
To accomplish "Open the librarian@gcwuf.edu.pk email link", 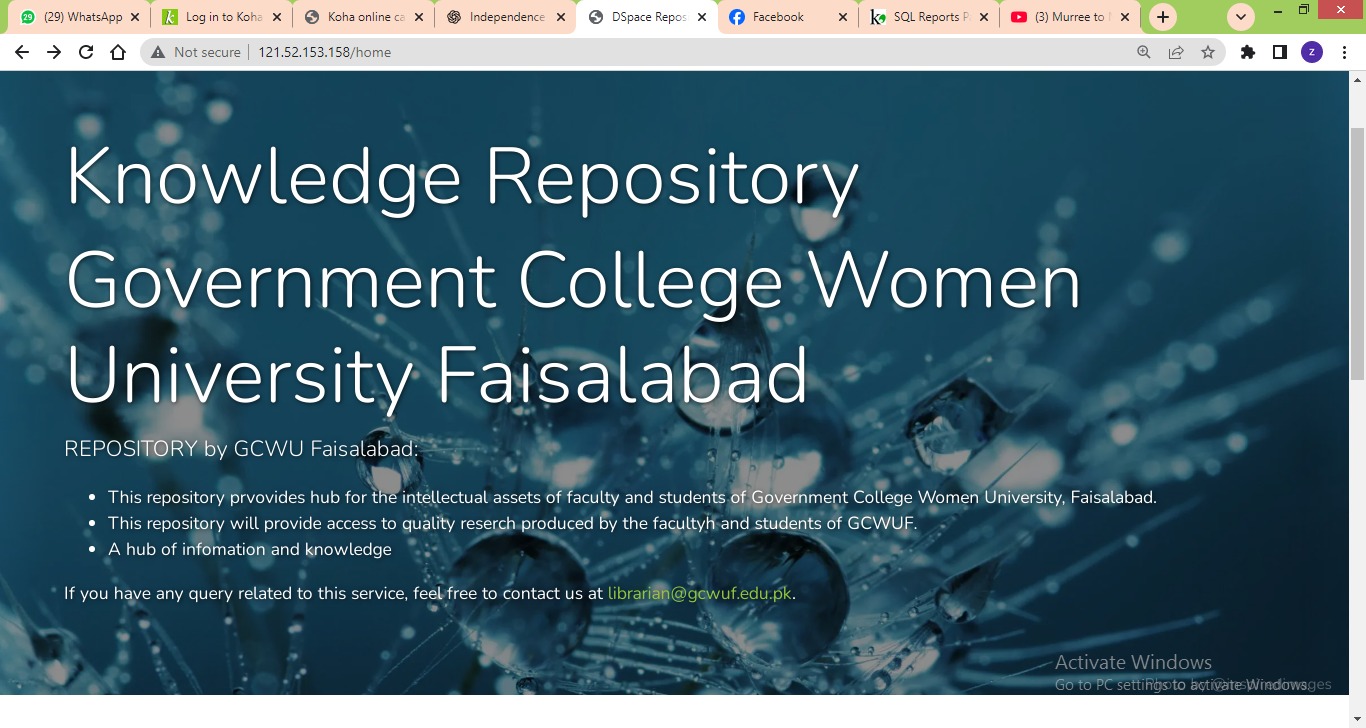I will tap(700, 593).
